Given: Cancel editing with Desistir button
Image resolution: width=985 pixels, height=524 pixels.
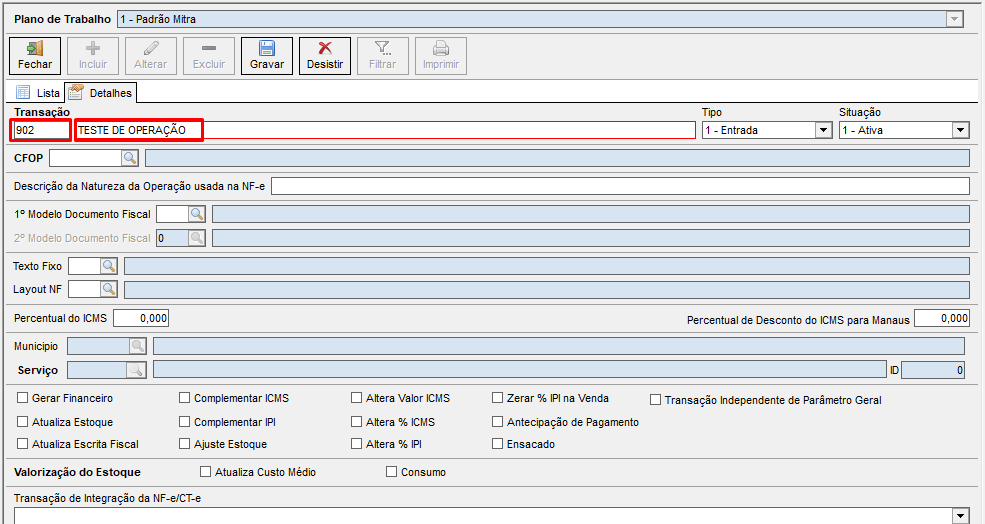Looking at the screenshot, I should click(x=325, y=56).
